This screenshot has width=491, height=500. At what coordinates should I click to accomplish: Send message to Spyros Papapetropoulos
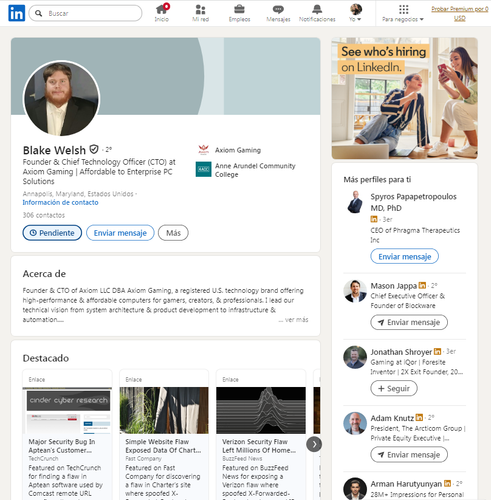pyautogui.click(x=404, y=256)
